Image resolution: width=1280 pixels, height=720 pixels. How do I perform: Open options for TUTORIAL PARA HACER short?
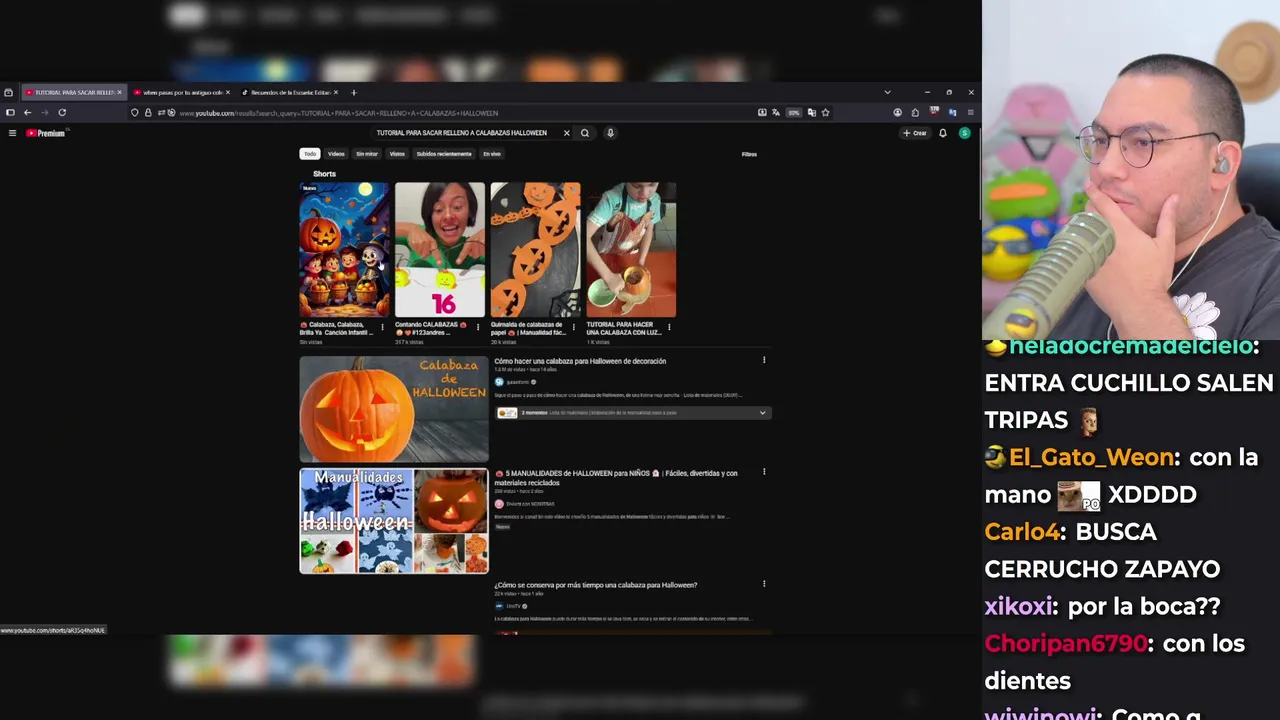pos(669,327)
